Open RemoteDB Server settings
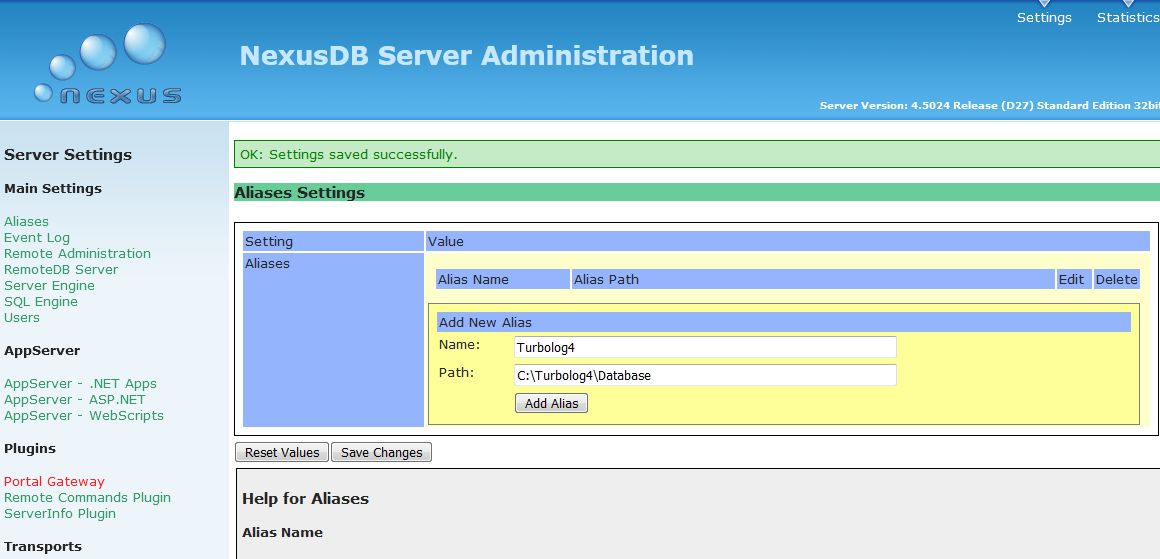This screenshot has height=559, width=1160. (x=61, y=269)
